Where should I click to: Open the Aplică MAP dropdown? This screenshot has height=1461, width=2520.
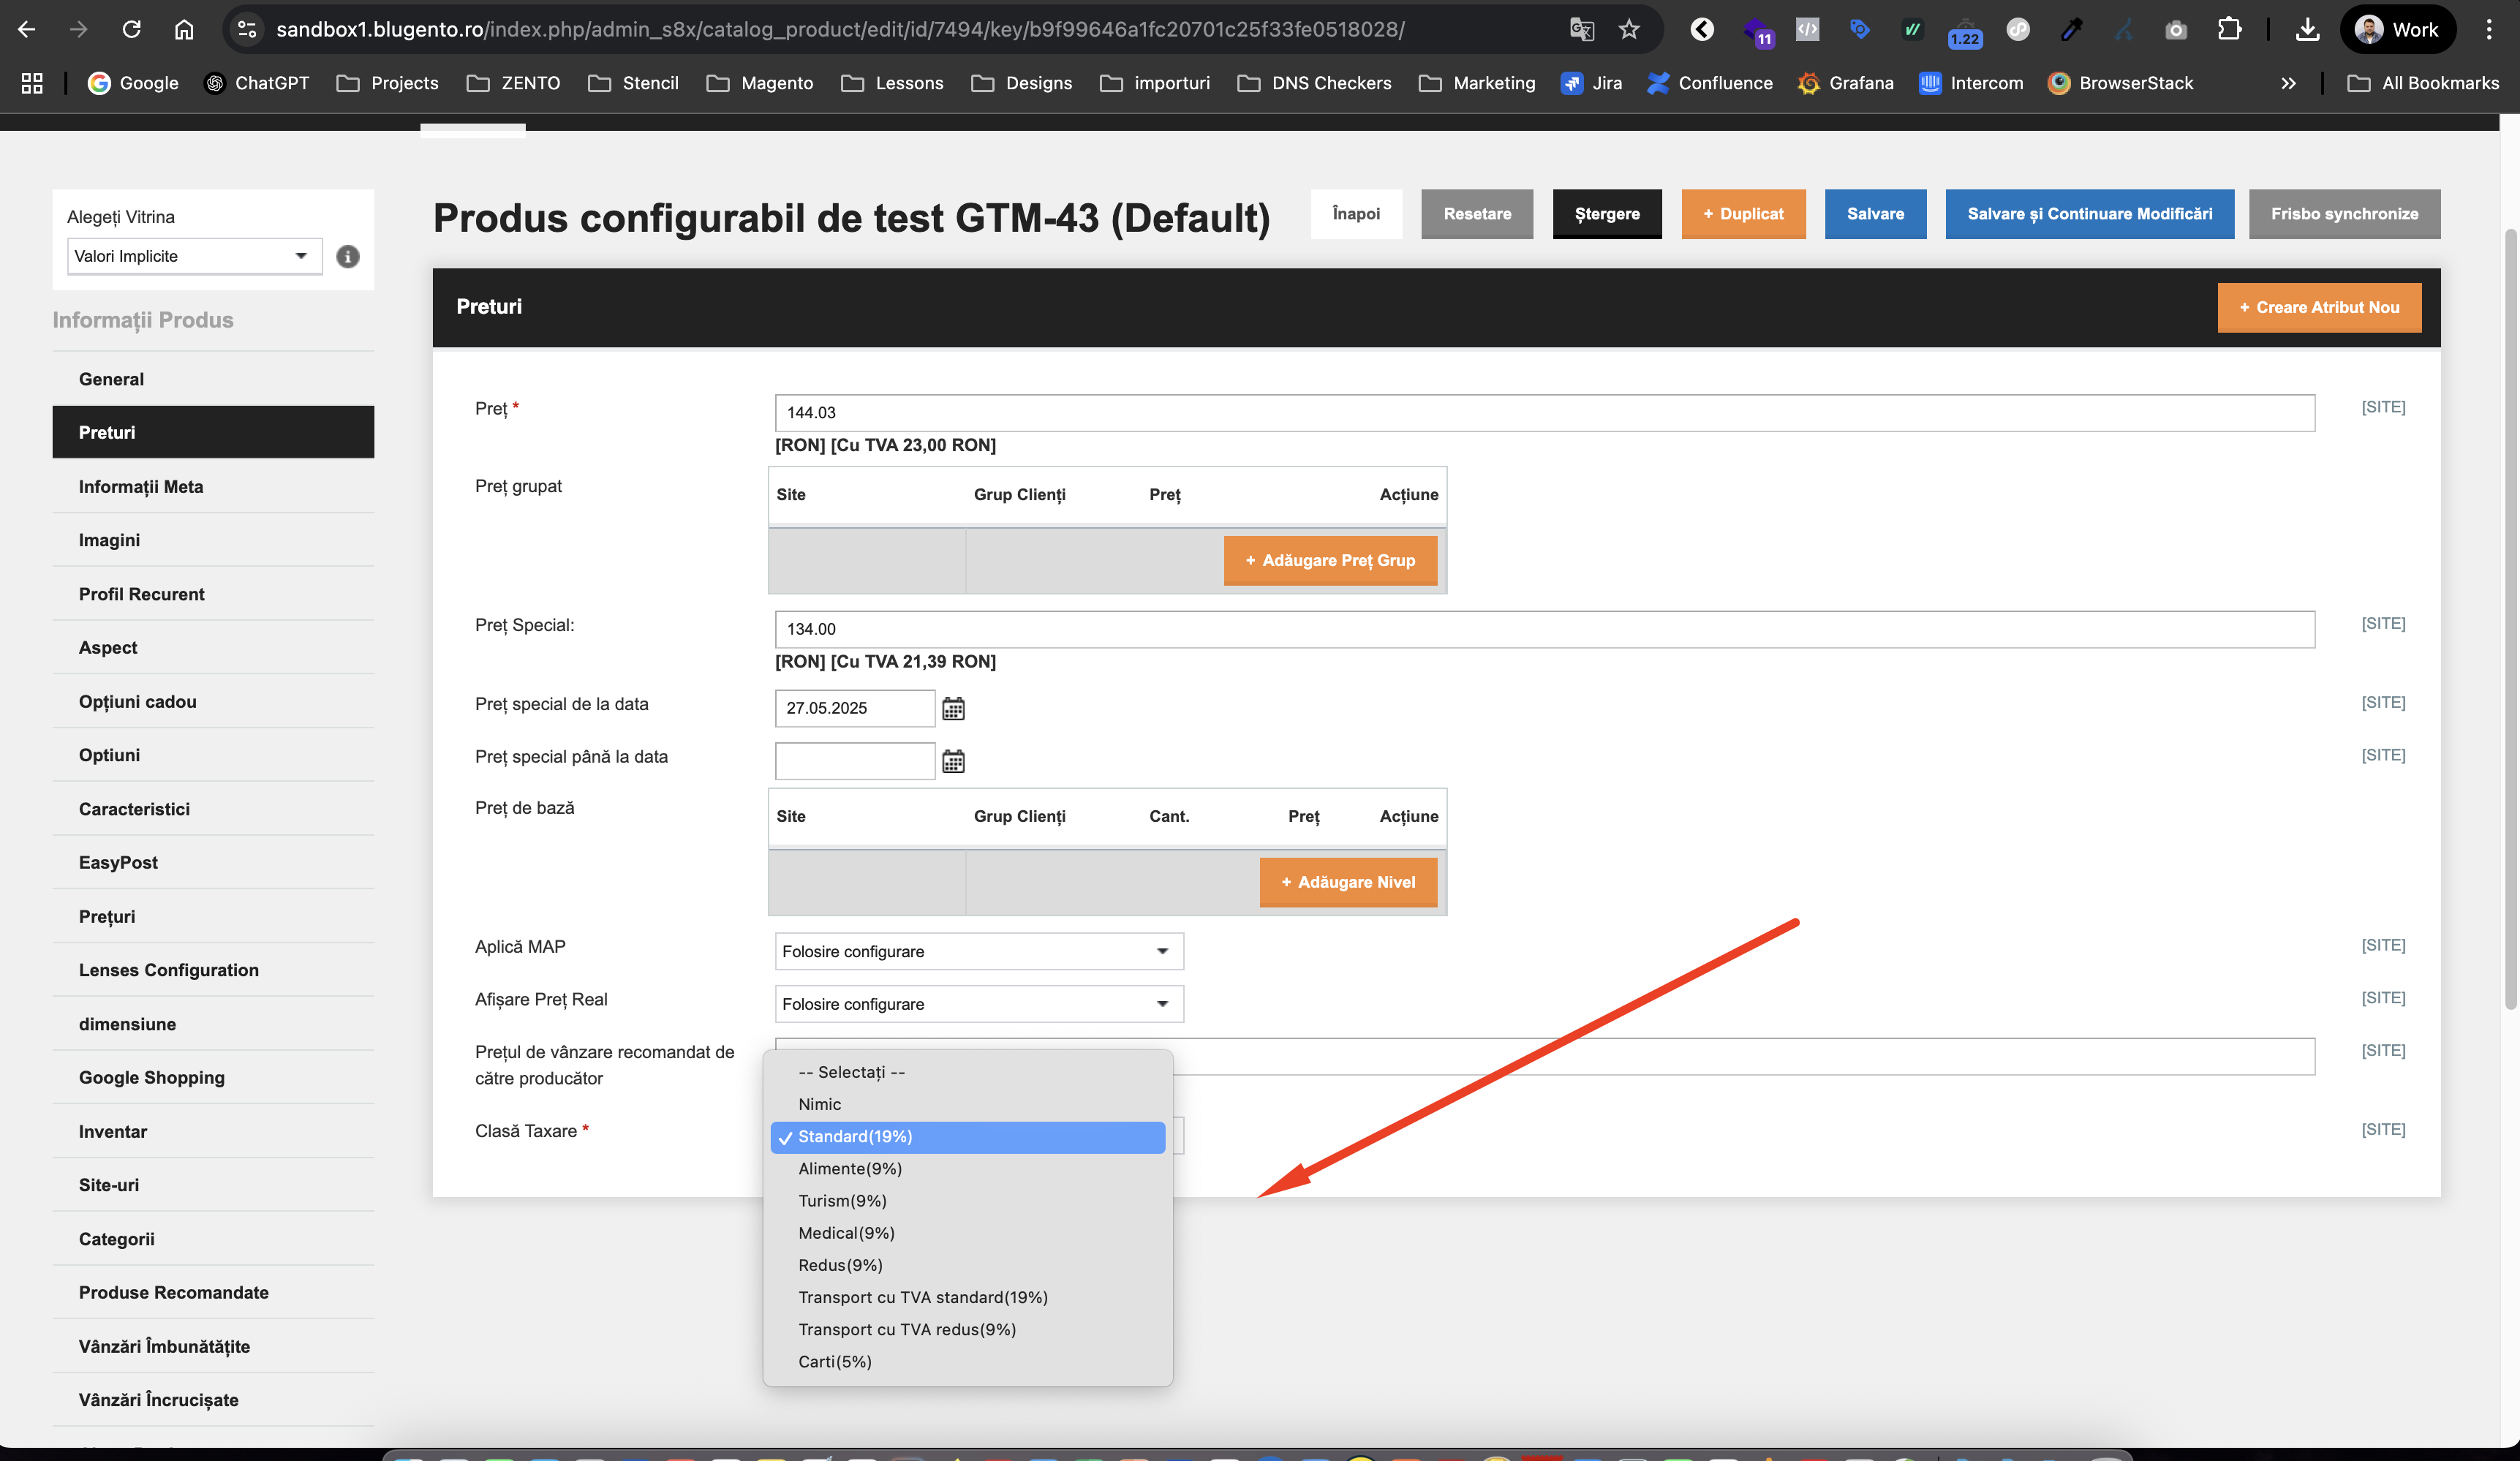click(979, 951)
